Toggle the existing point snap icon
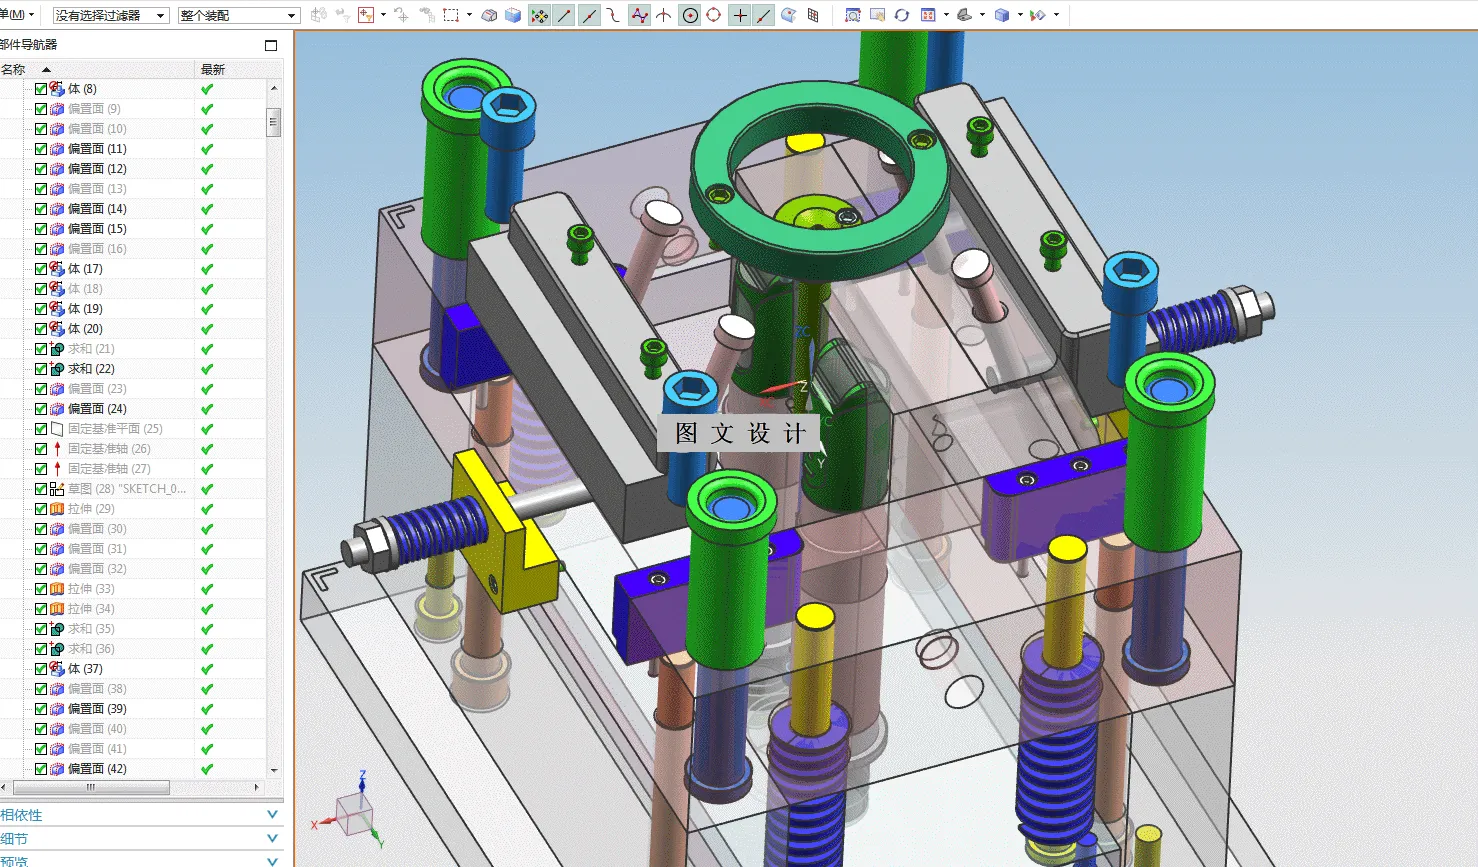This screenshot has width=1478, height=867. point(740,15)
